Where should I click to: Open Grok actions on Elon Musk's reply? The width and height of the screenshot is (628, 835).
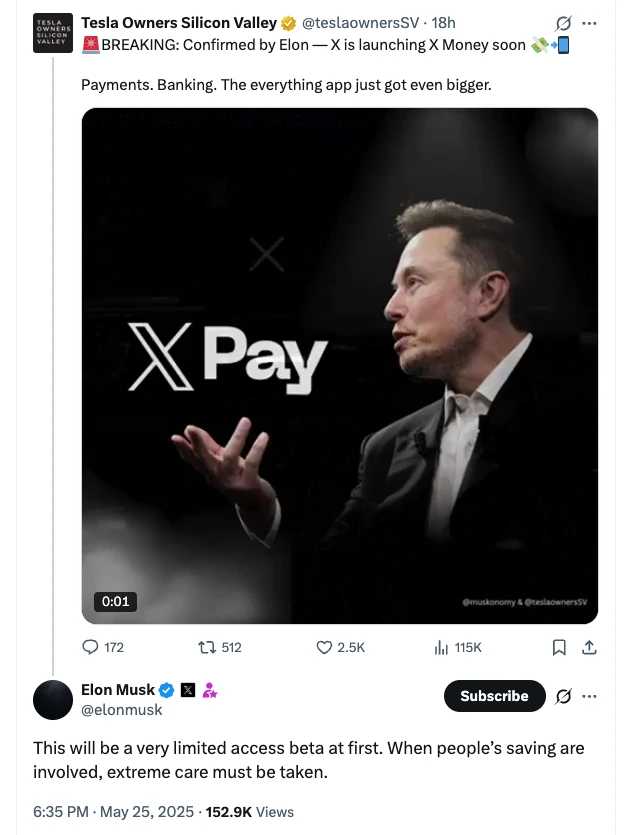click(x=563, y=696)
